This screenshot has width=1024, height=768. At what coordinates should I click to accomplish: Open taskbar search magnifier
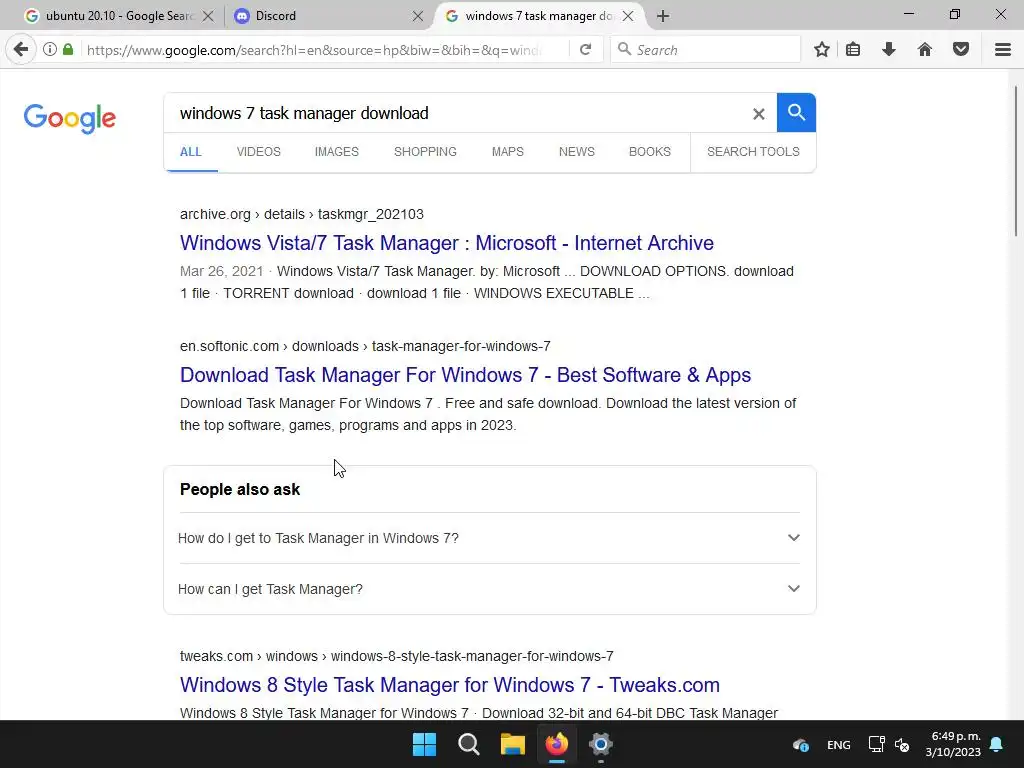tap(469, 744)
